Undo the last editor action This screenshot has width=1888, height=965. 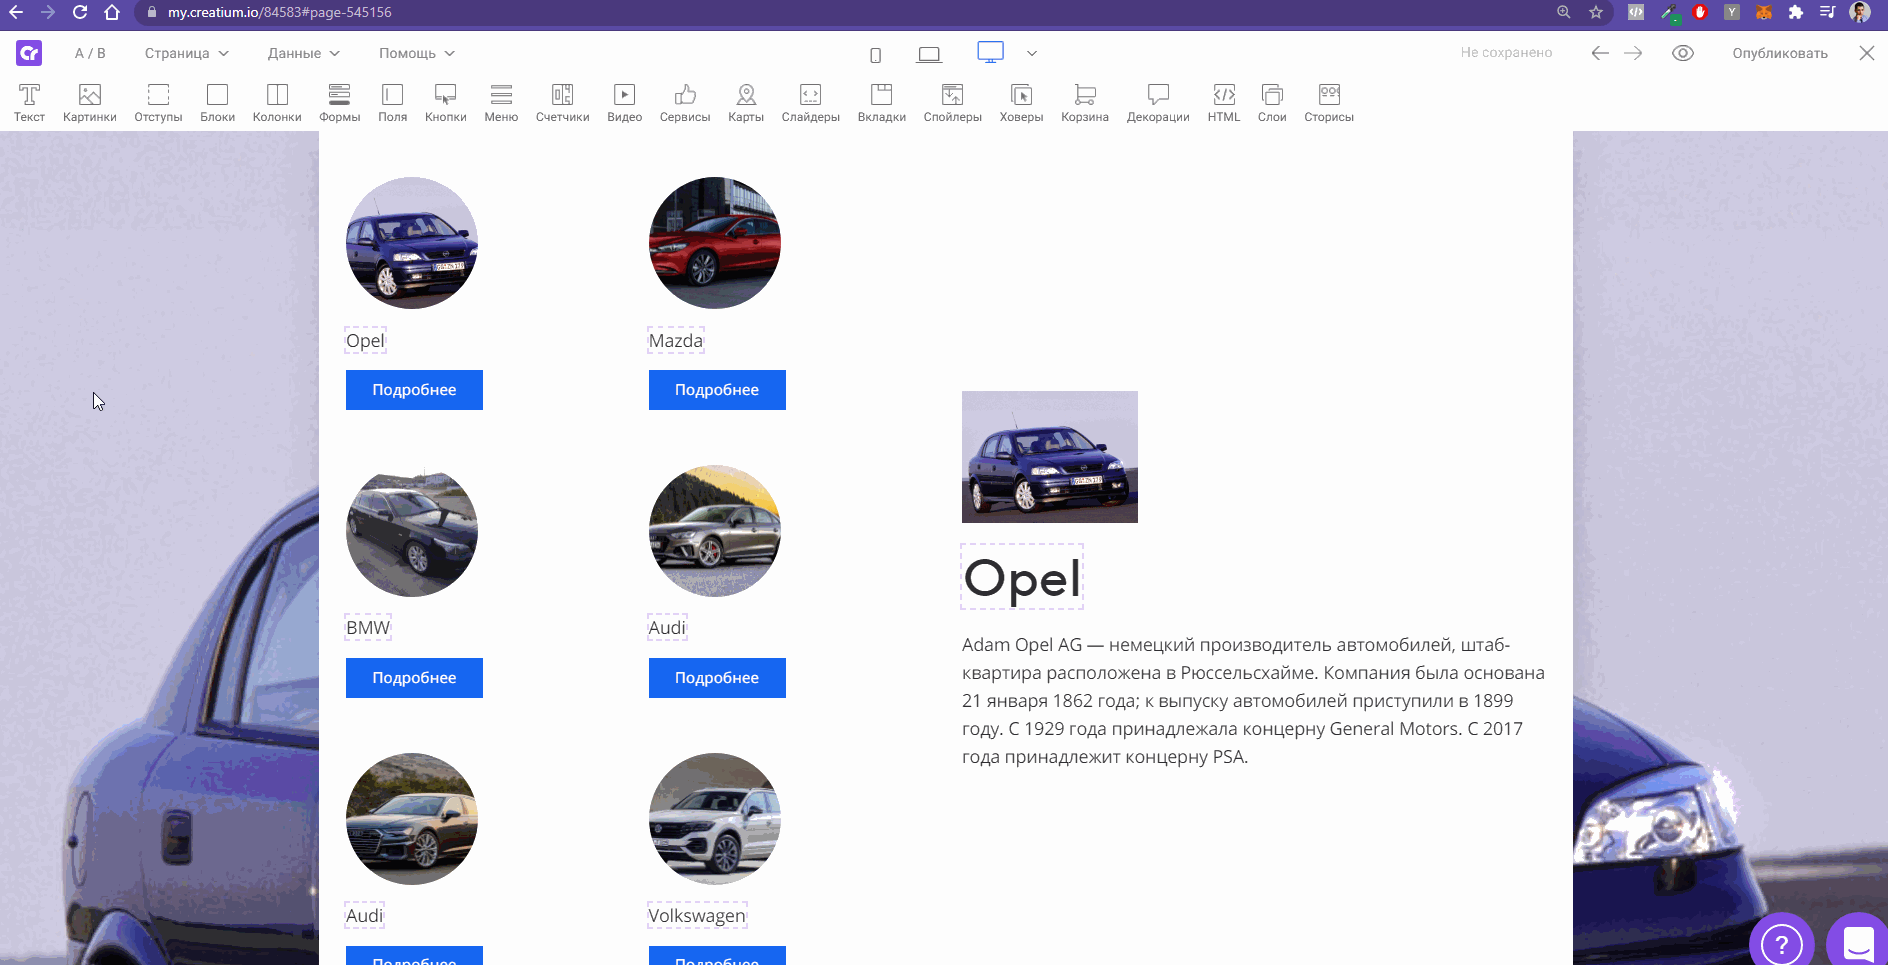1600,53
